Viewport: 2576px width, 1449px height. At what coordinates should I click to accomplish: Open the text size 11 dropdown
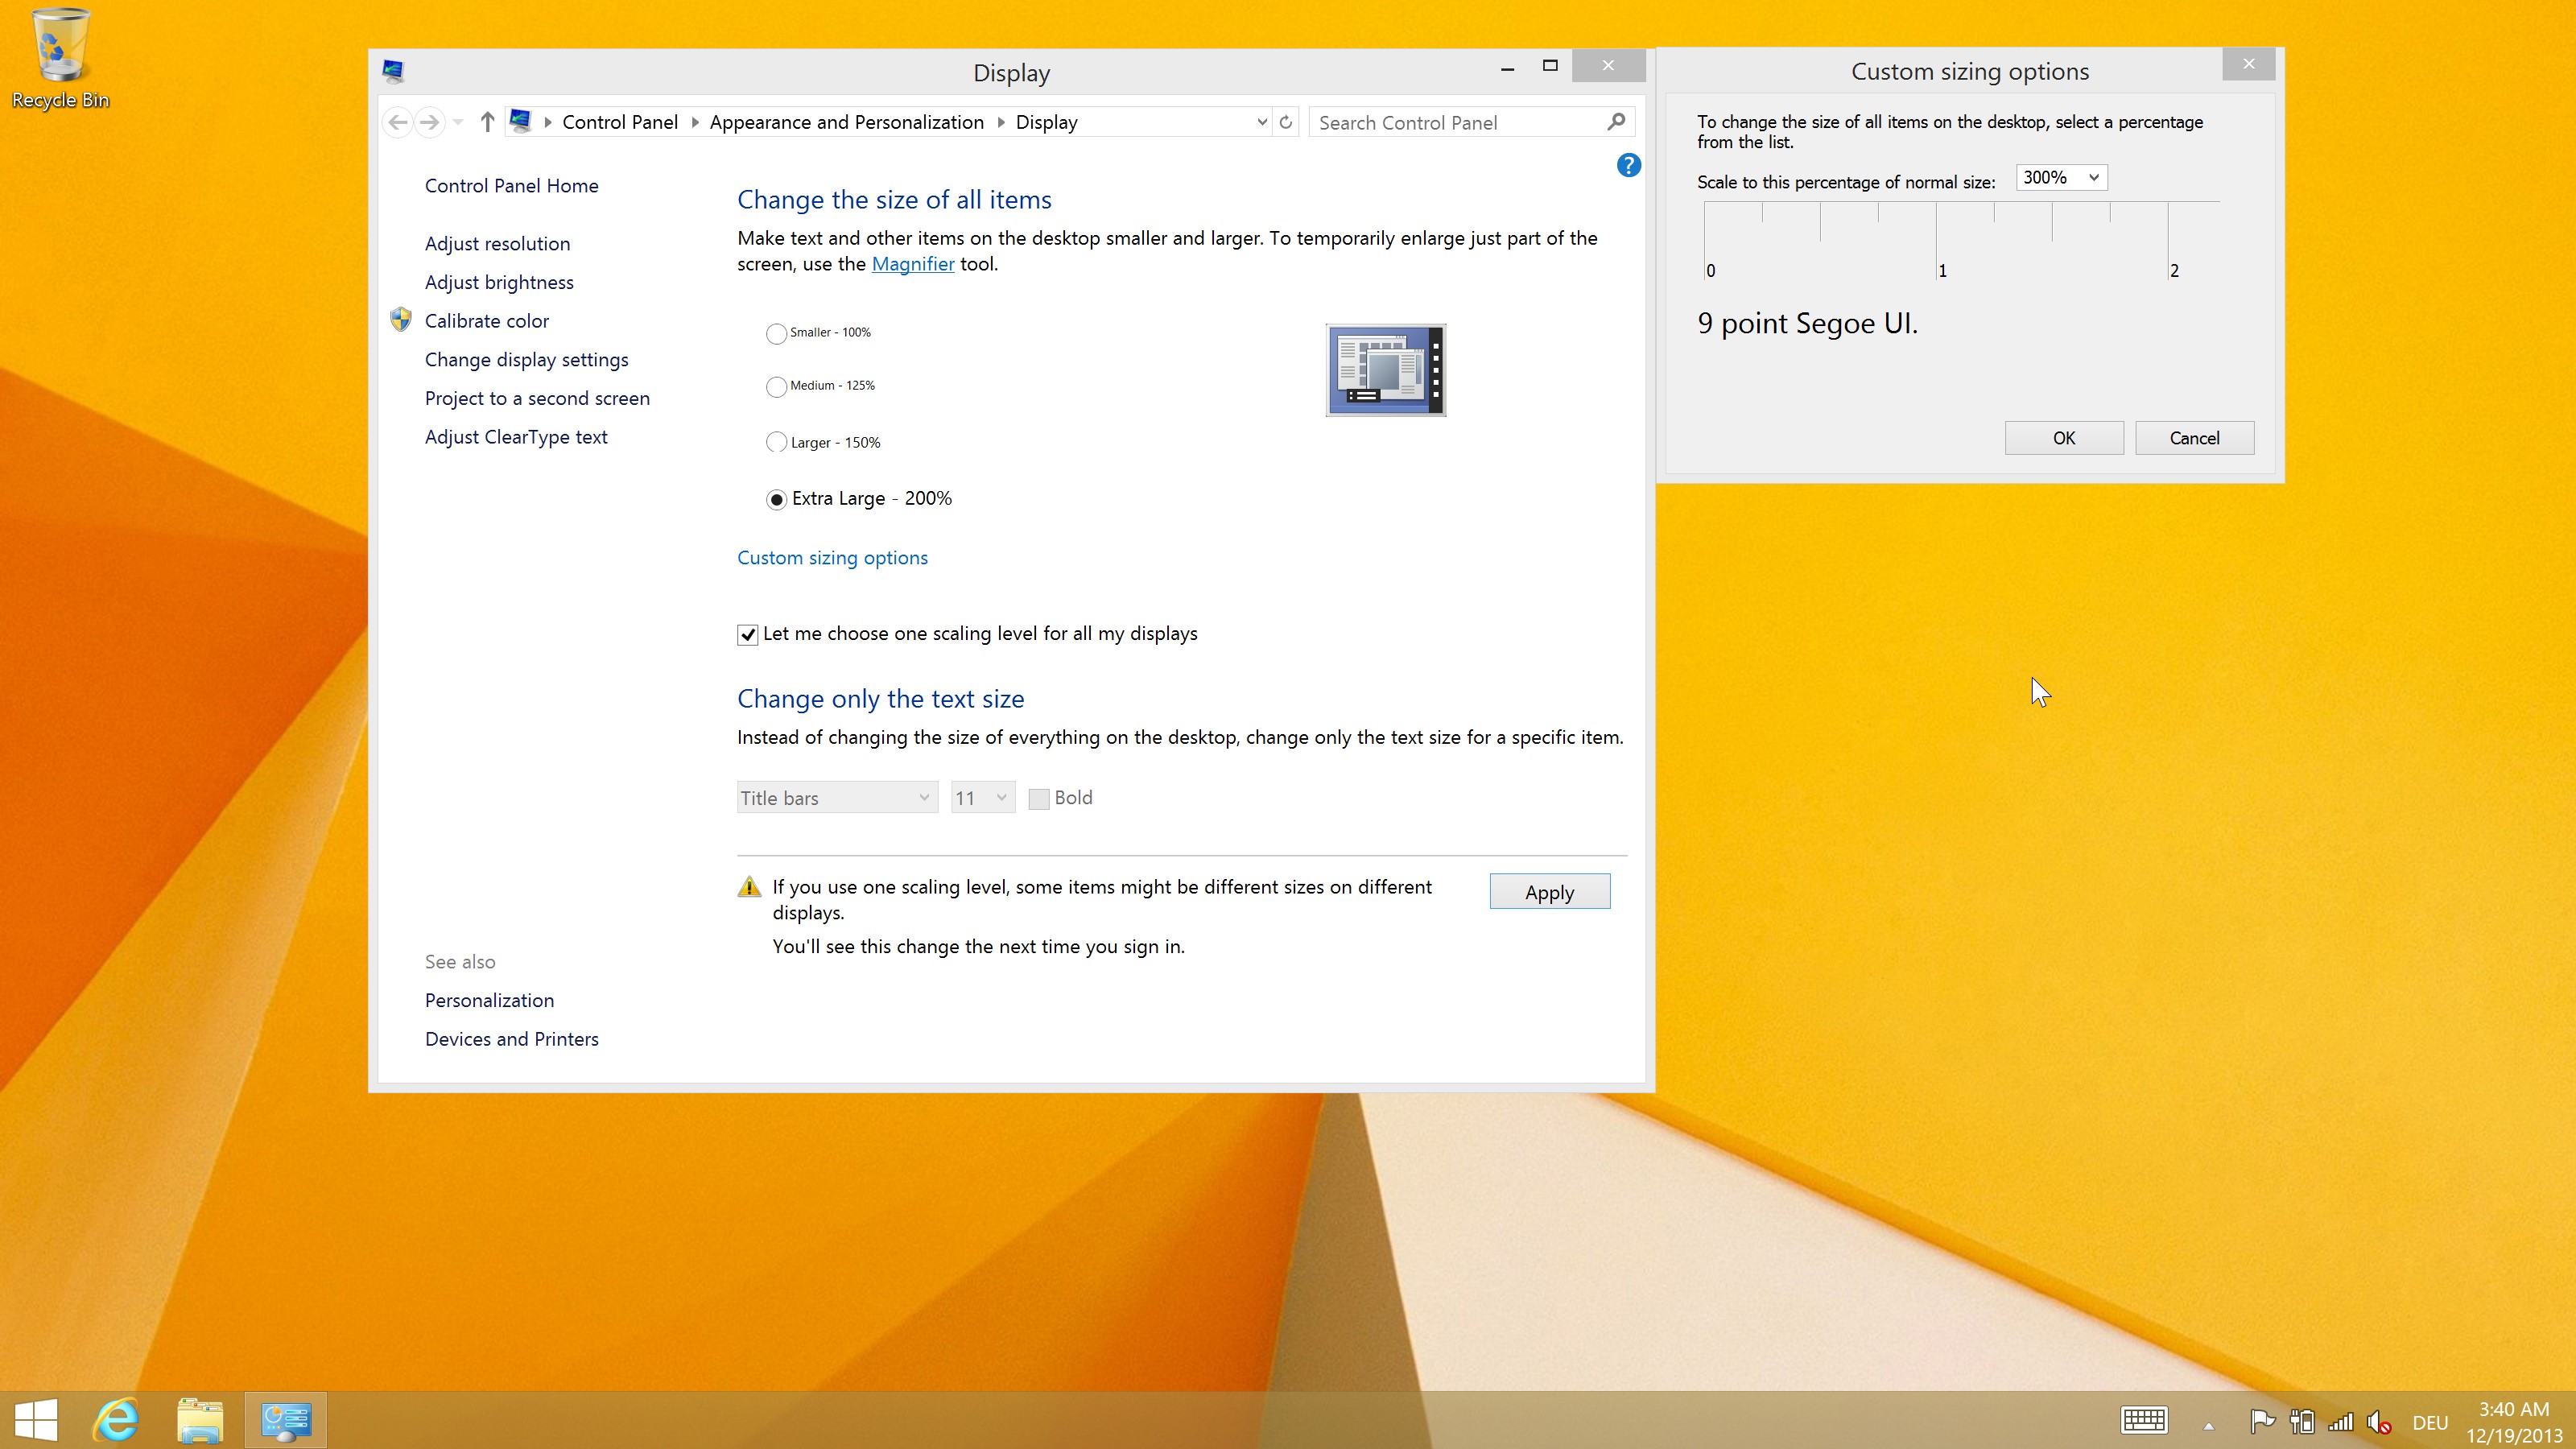coord(983,797)
